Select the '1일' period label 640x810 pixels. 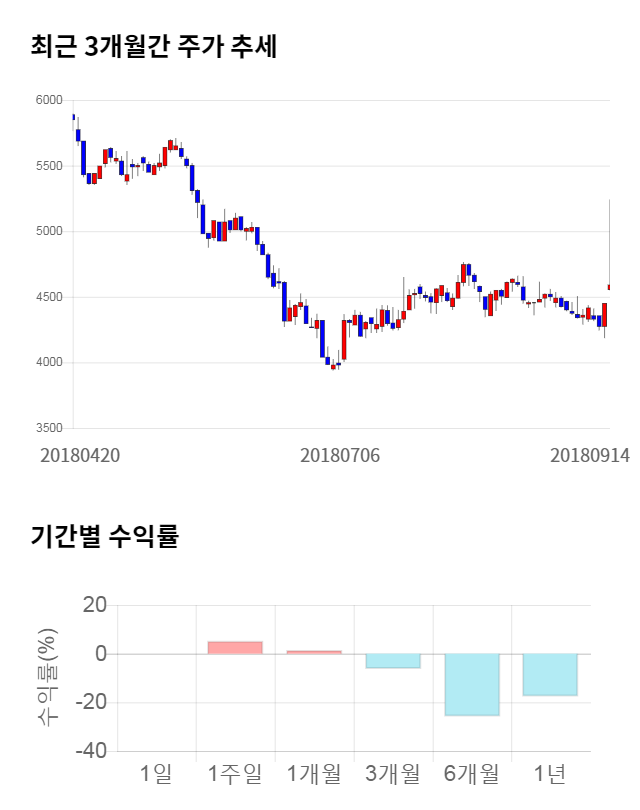(x=156, y=773)
